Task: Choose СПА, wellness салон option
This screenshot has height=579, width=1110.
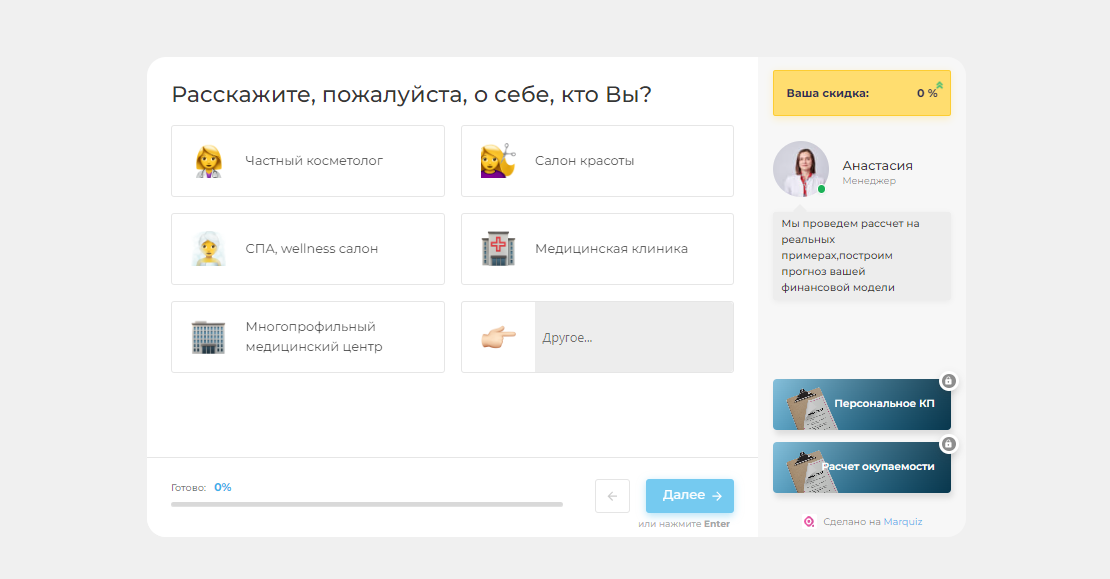Action: (x=308, y=249)
